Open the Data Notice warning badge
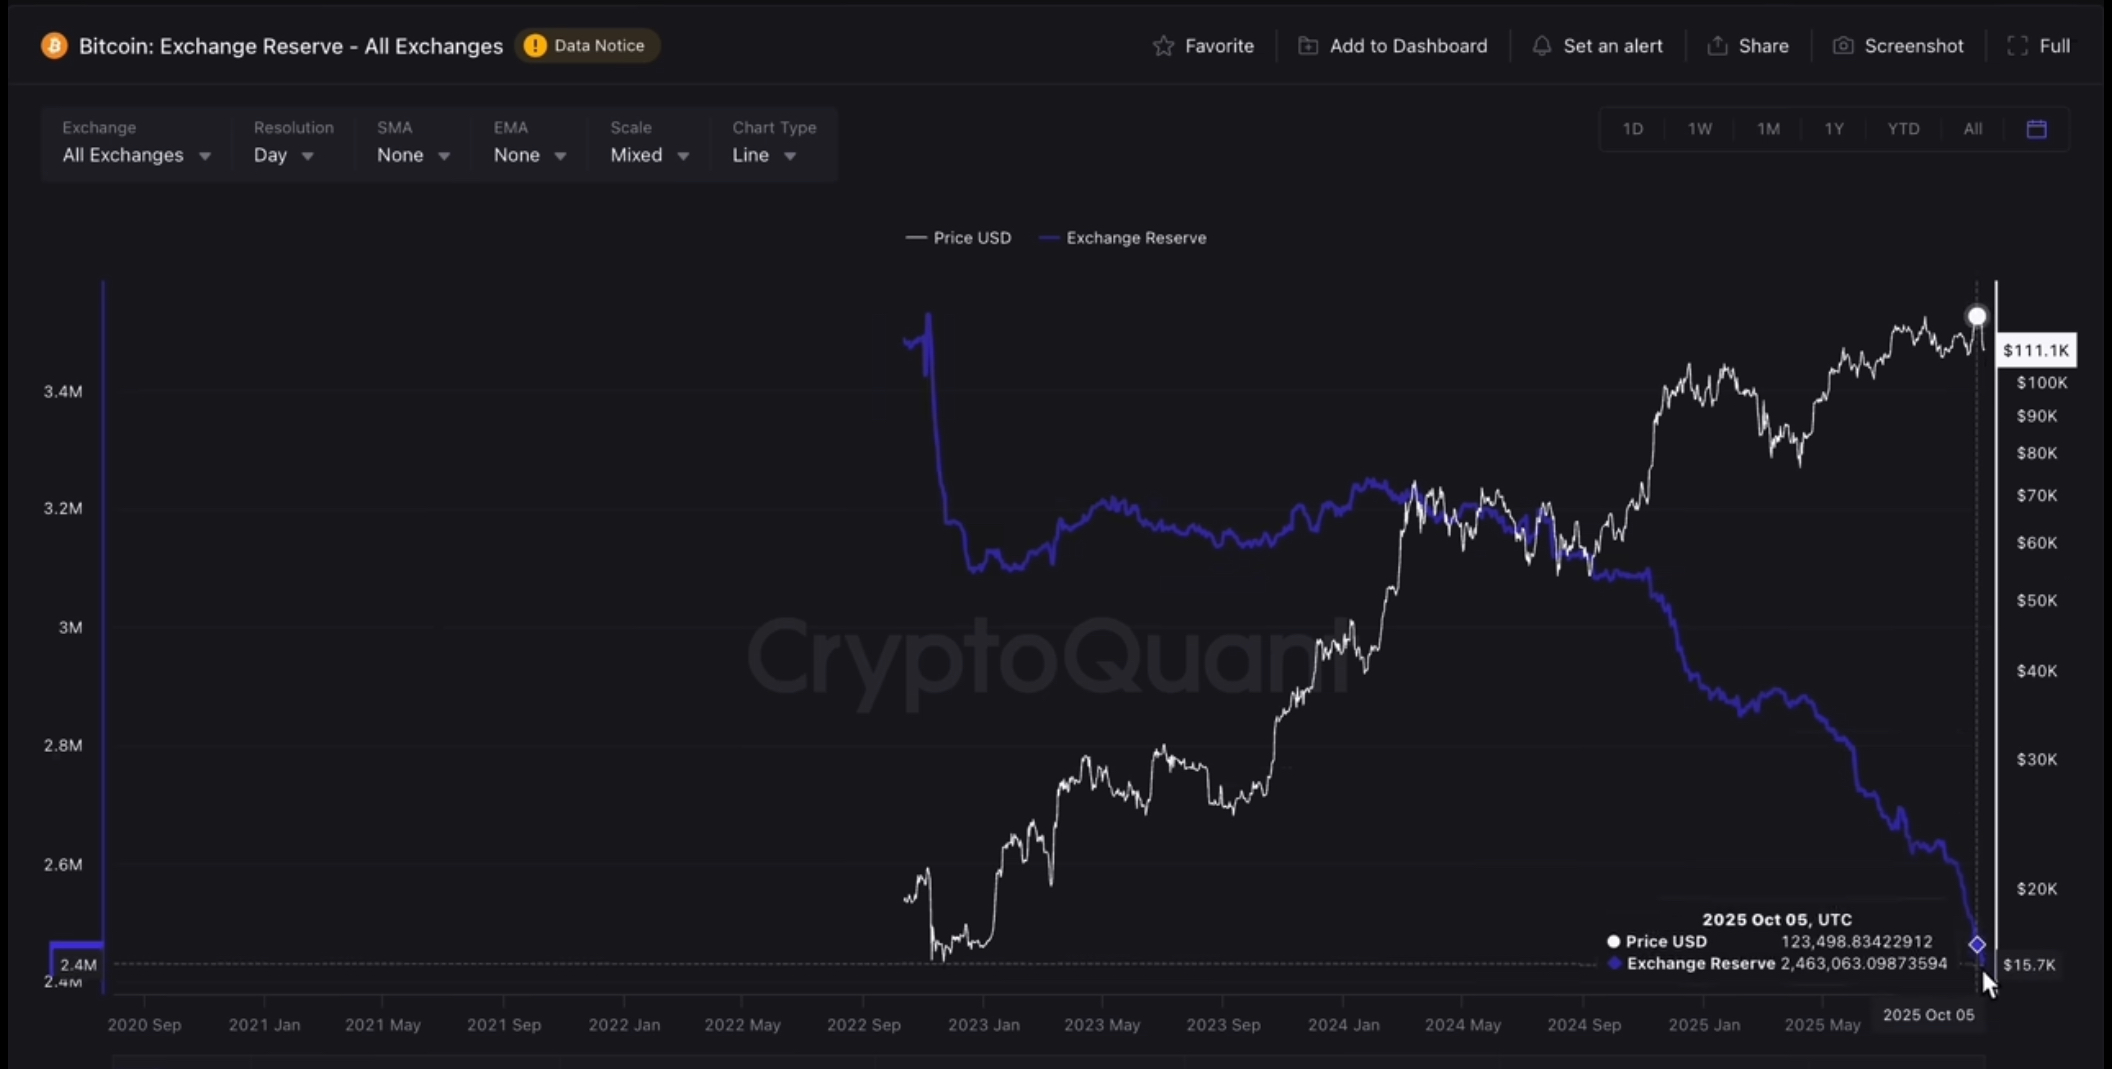The height and width of the screenshot is (1069, 2112). point(587,46)
